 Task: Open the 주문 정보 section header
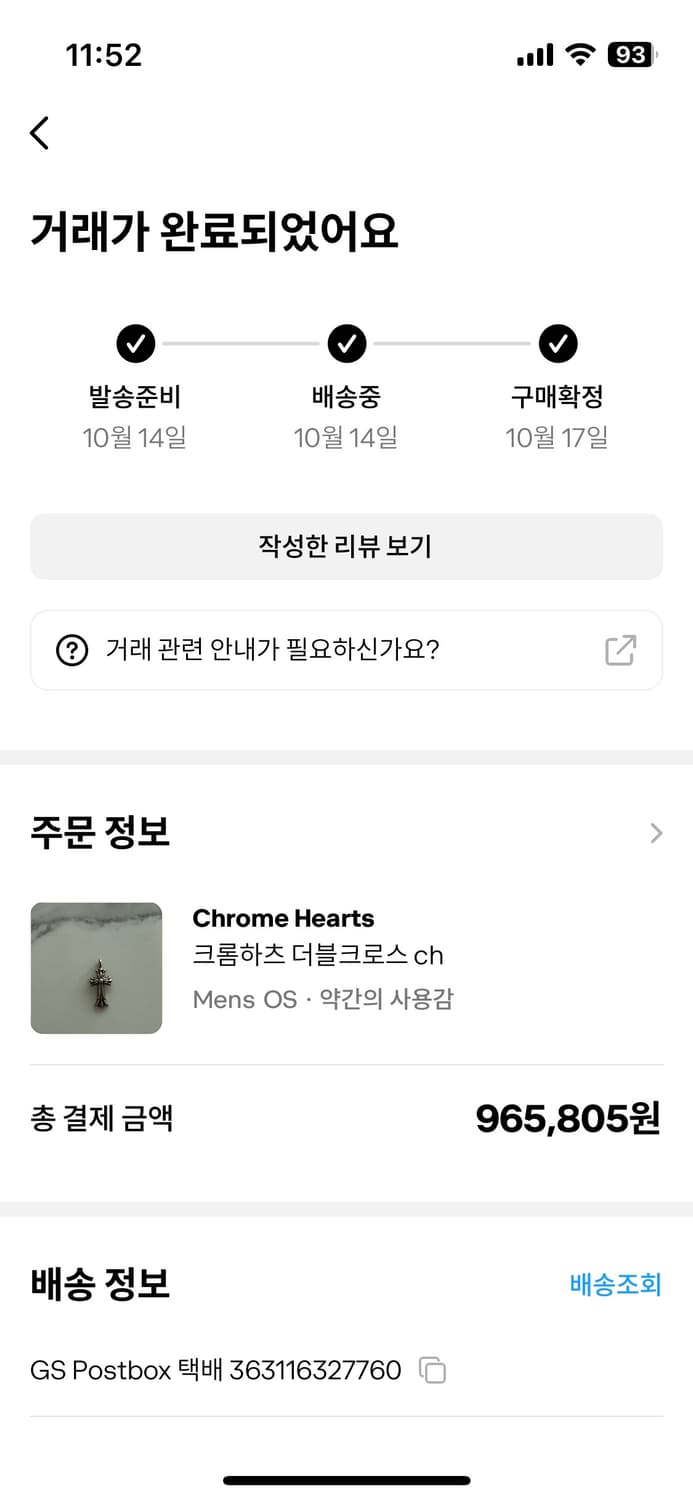[x=97, y=833]
